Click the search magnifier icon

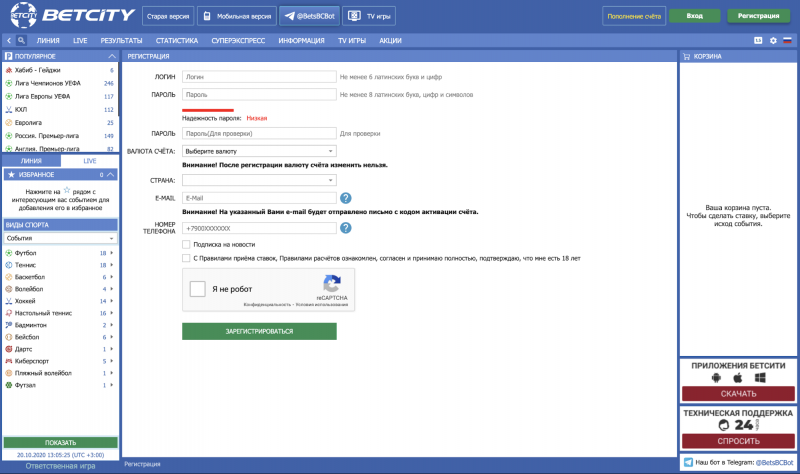click(x=21, y=40)
